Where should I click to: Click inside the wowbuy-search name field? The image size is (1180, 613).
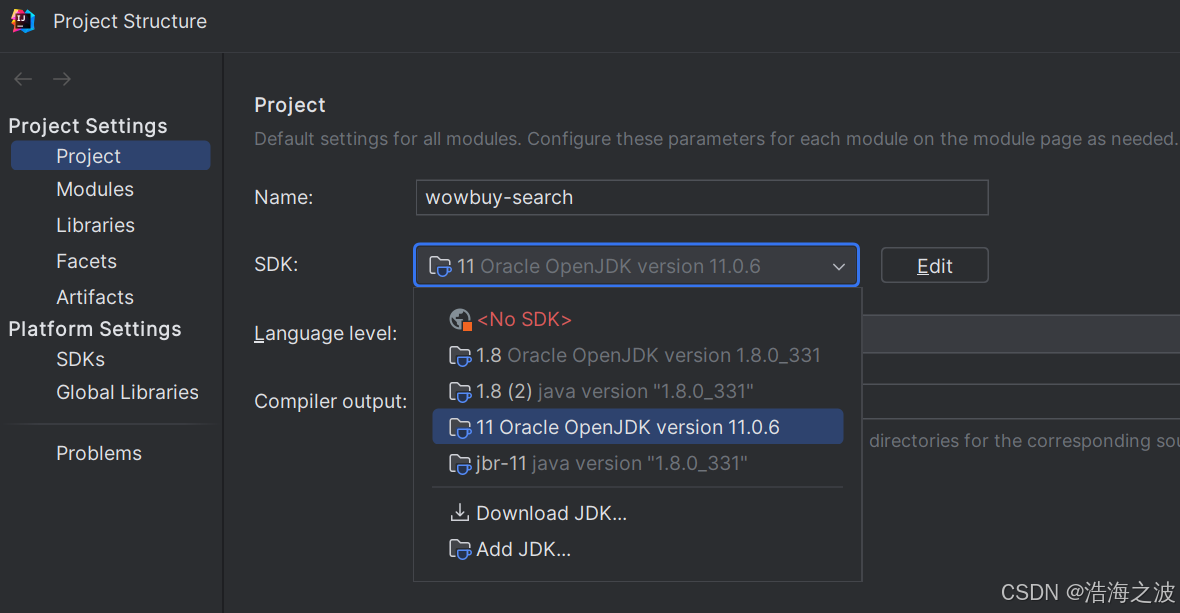[x=700, y=197]
